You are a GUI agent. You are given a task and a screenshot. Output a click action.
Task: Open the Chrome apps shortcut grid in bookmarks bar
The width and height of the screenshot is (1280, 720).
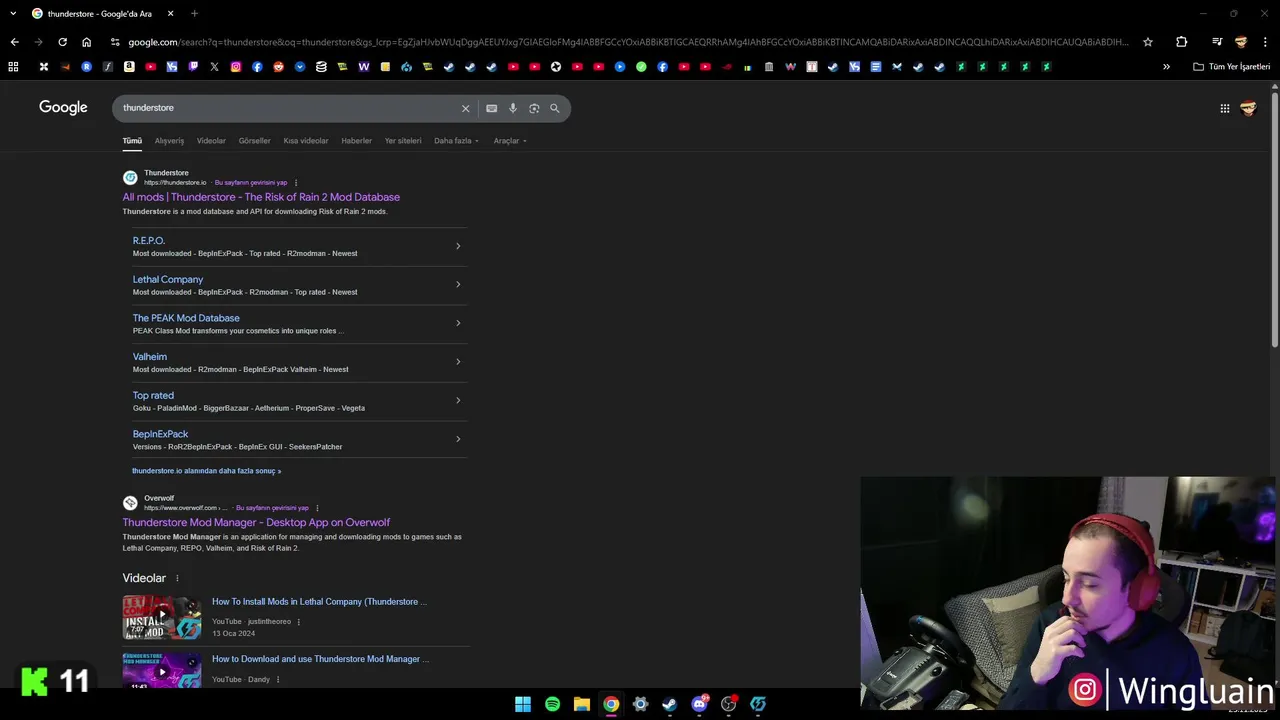point(13,67)
